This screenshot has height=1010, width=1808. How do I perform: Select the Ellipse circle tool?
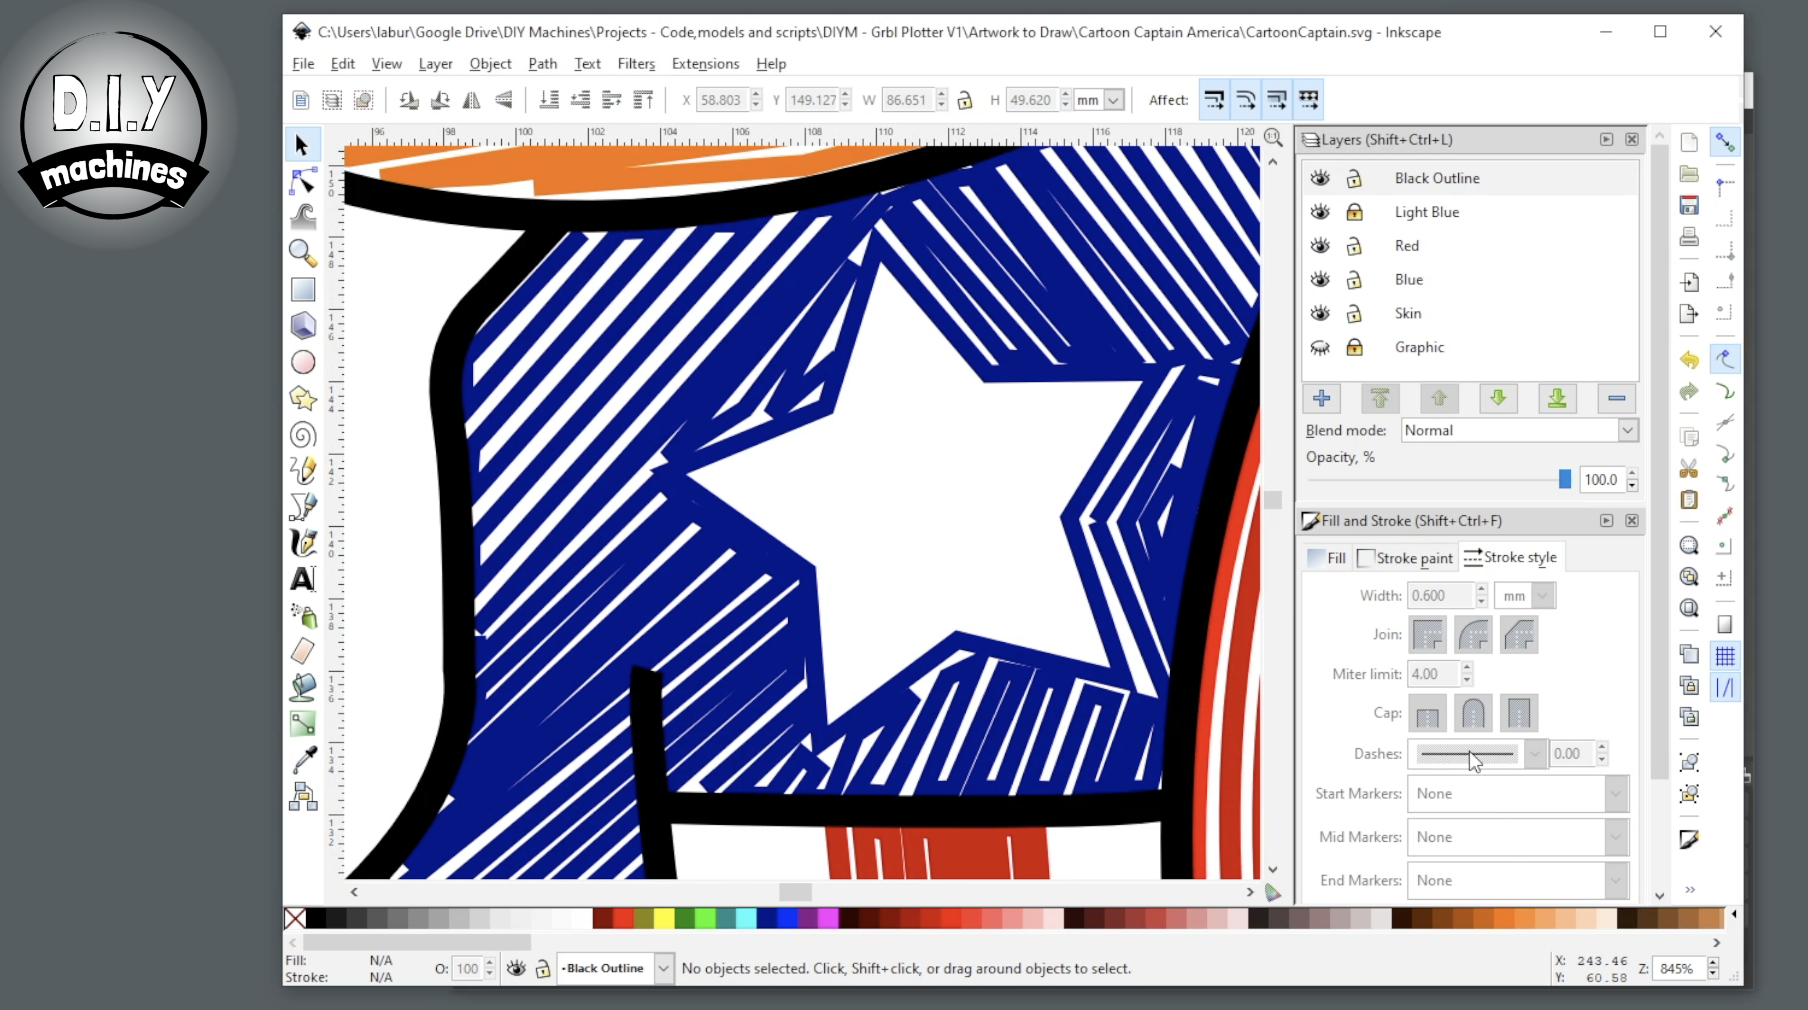[x=302, y=362]
